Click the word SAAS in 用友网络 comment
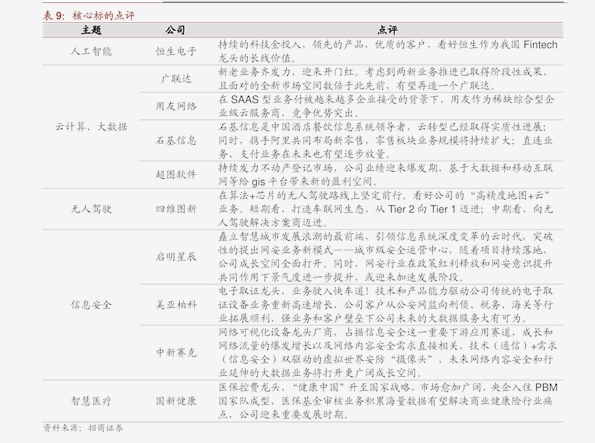Image resolution: width=595 pixels, height=443 pixels. [x=244, y=99]
